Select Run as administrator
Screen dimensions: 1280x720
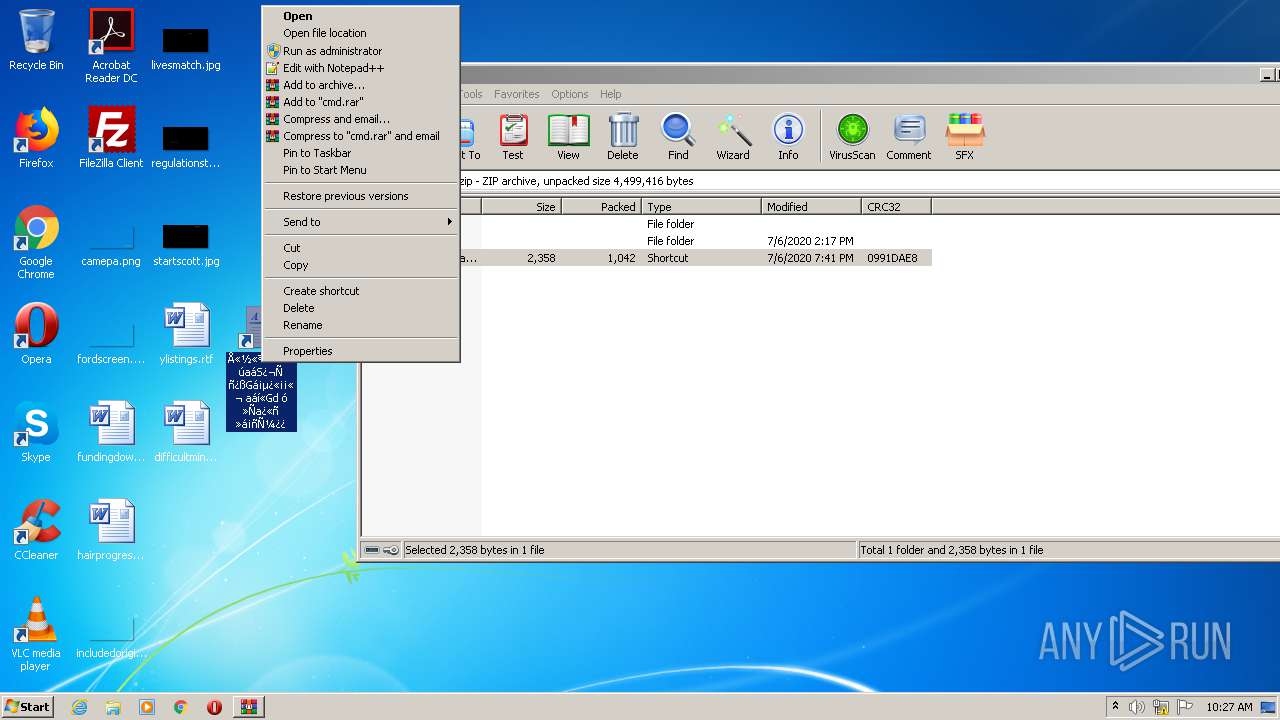click(x=360, y=51)
